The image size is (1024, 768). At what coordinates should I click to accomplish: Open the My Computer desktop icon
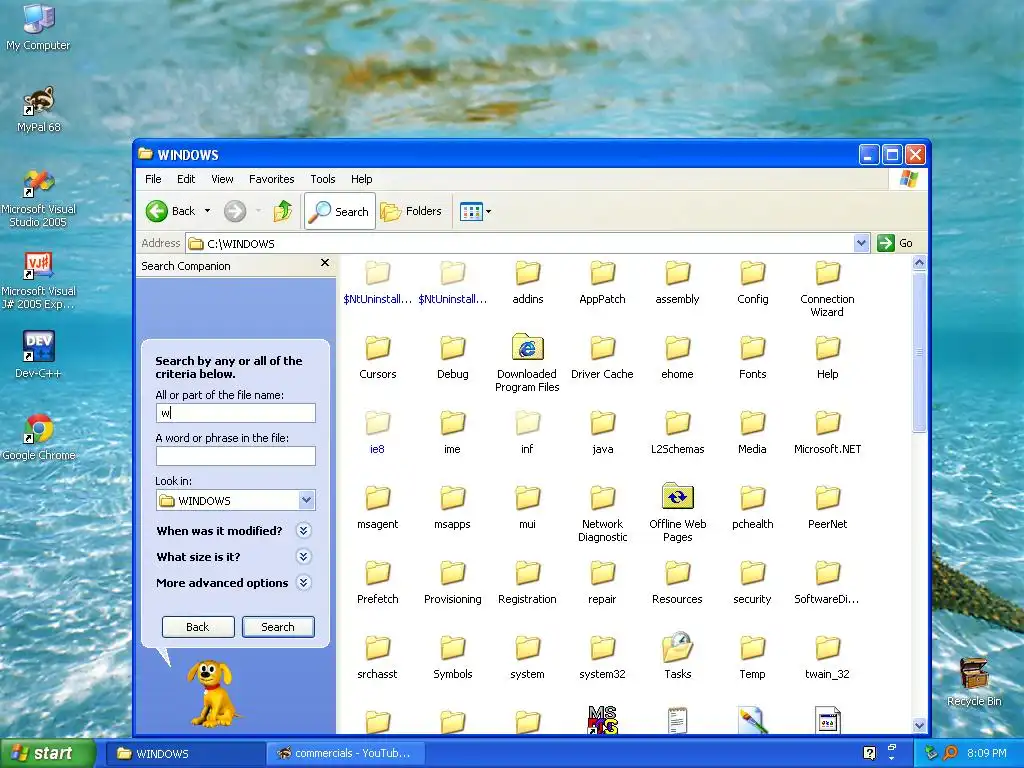pos(38,27)
